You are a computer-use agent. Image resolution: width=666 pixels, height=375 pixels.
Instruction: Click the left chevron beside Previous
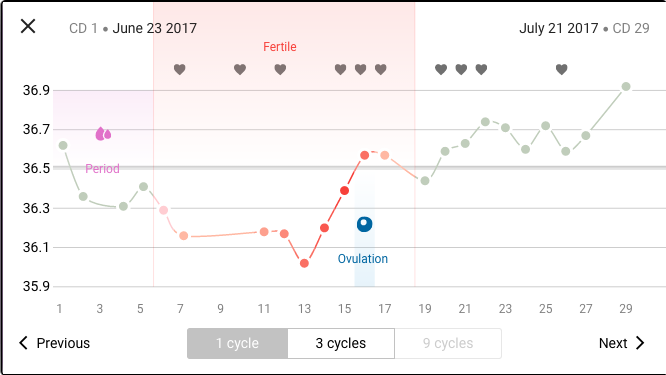click(23, 343)
